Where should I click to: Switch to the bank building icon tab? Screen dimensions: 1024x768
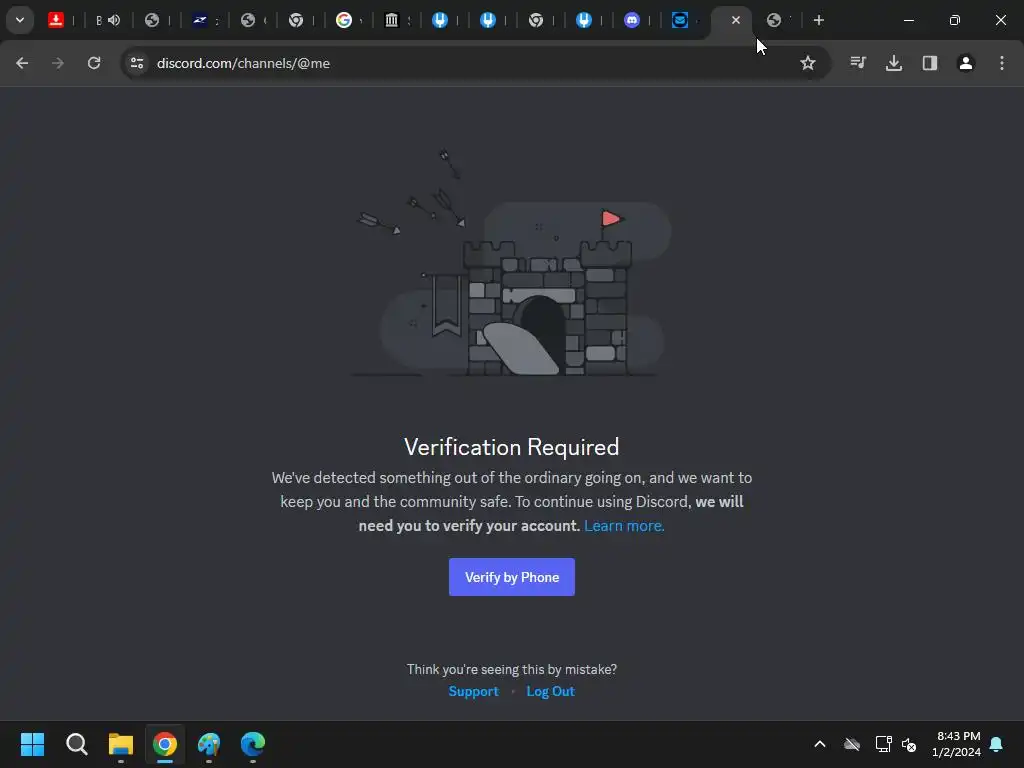point(392,20)
